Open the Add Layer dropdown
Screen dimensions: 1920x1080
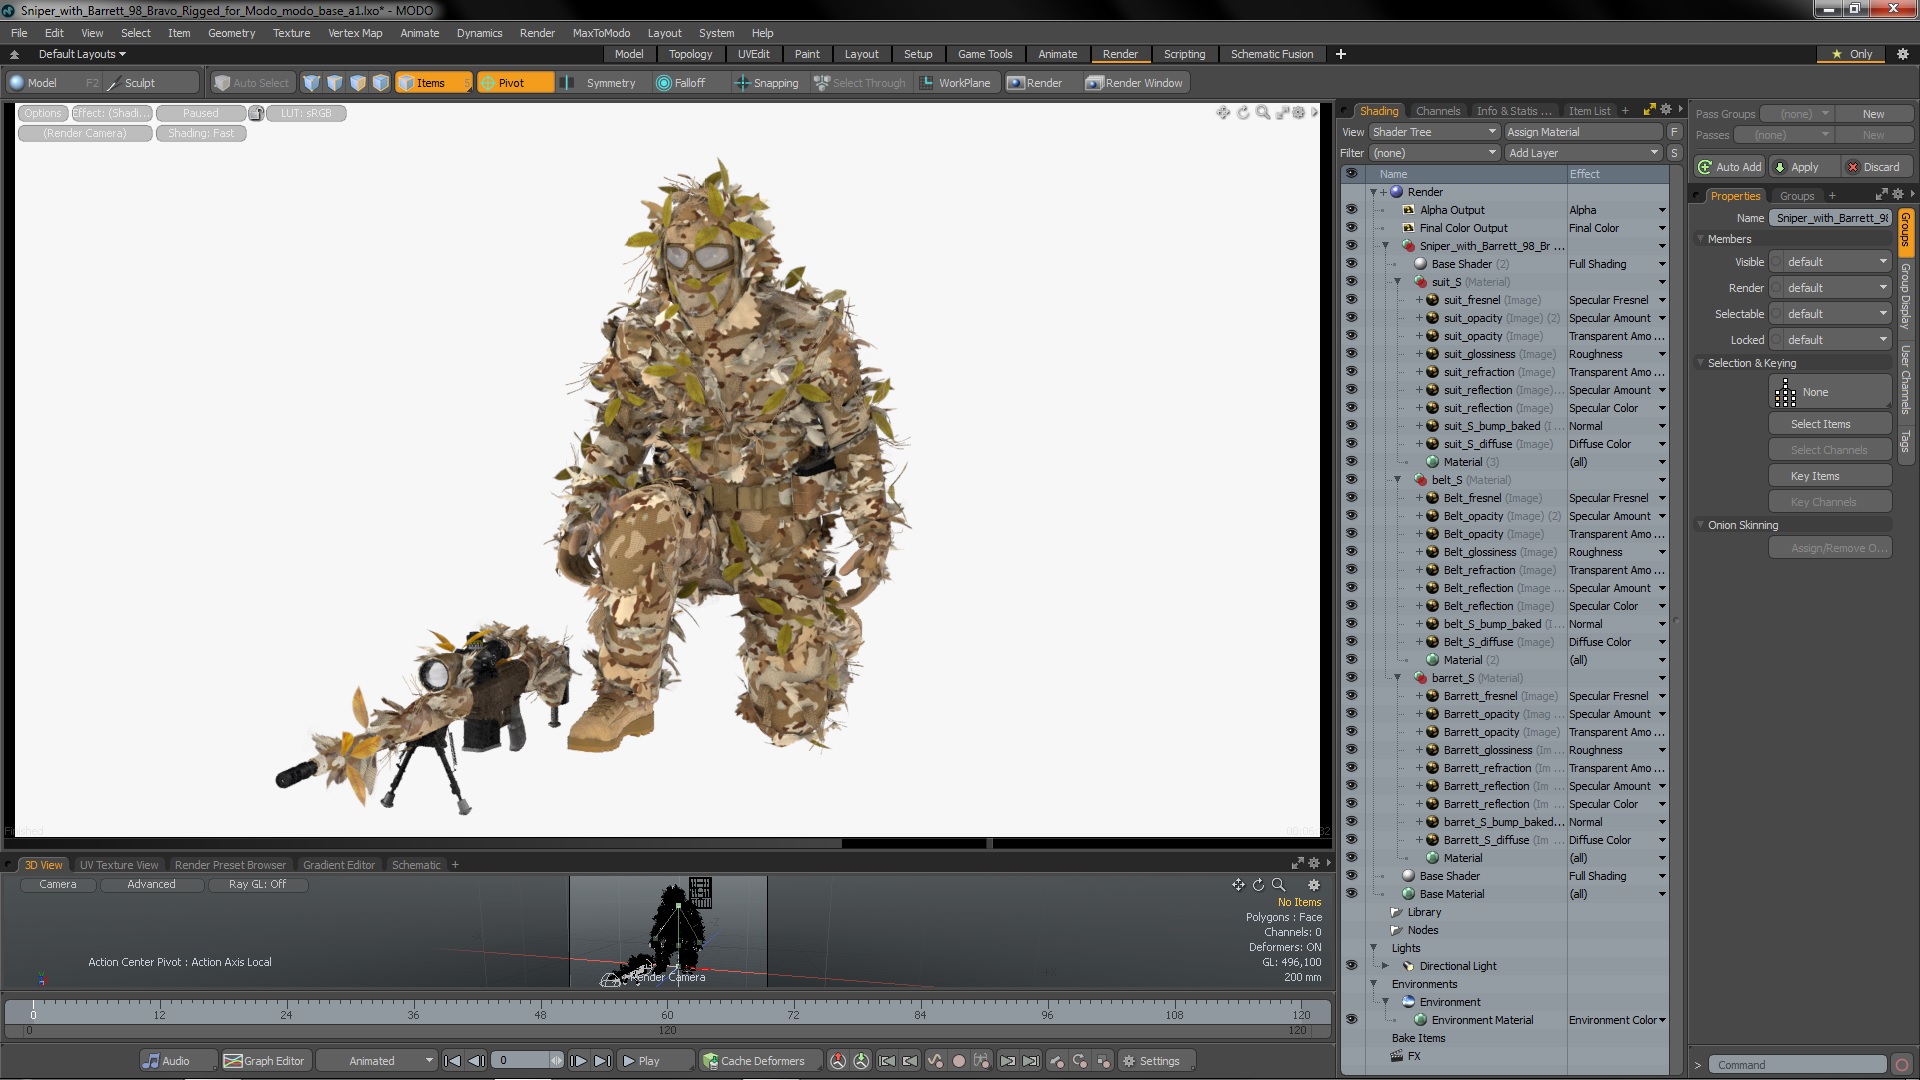[1583, 153]
